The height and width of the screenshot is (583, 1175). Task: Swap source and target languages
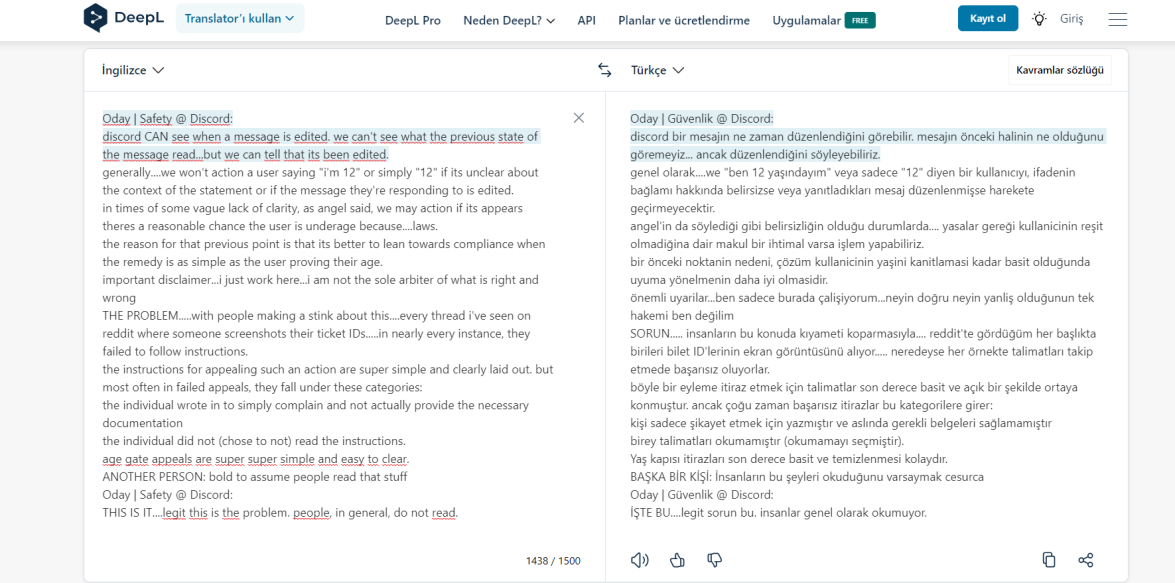[605, 70]
